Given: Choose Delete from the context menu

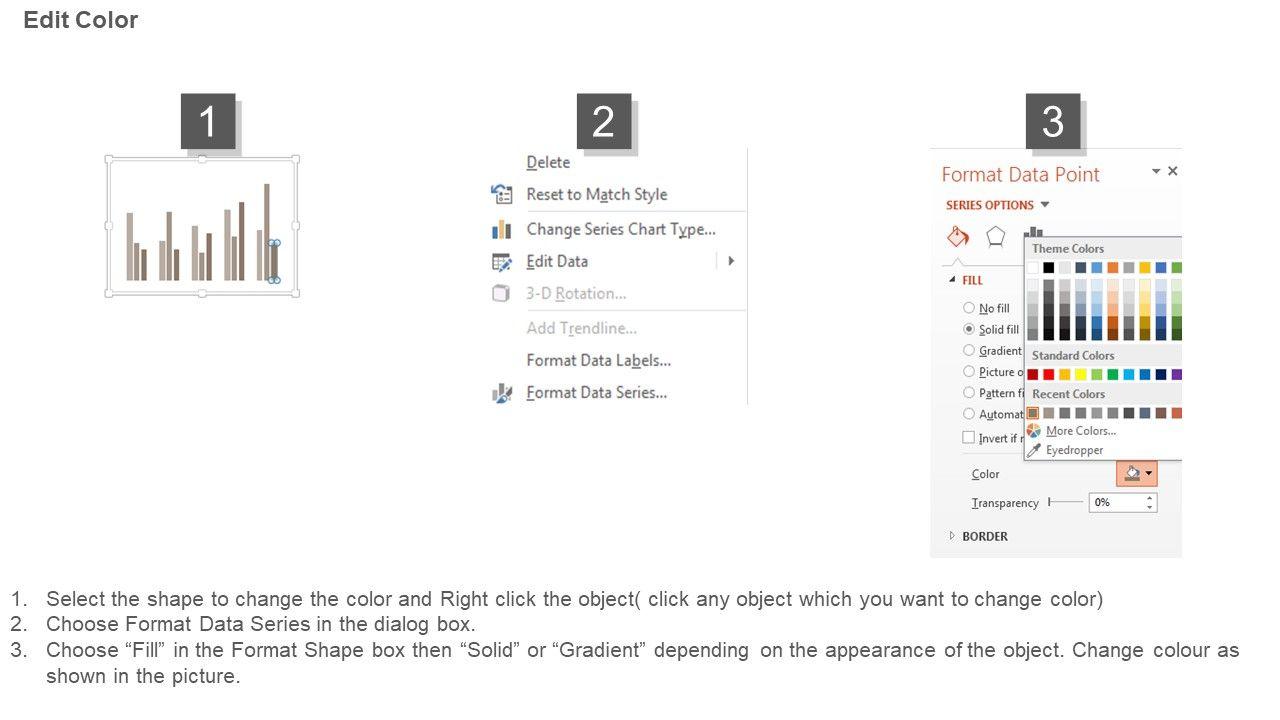Looking at the screenshot, I should [x=548, y=162].
